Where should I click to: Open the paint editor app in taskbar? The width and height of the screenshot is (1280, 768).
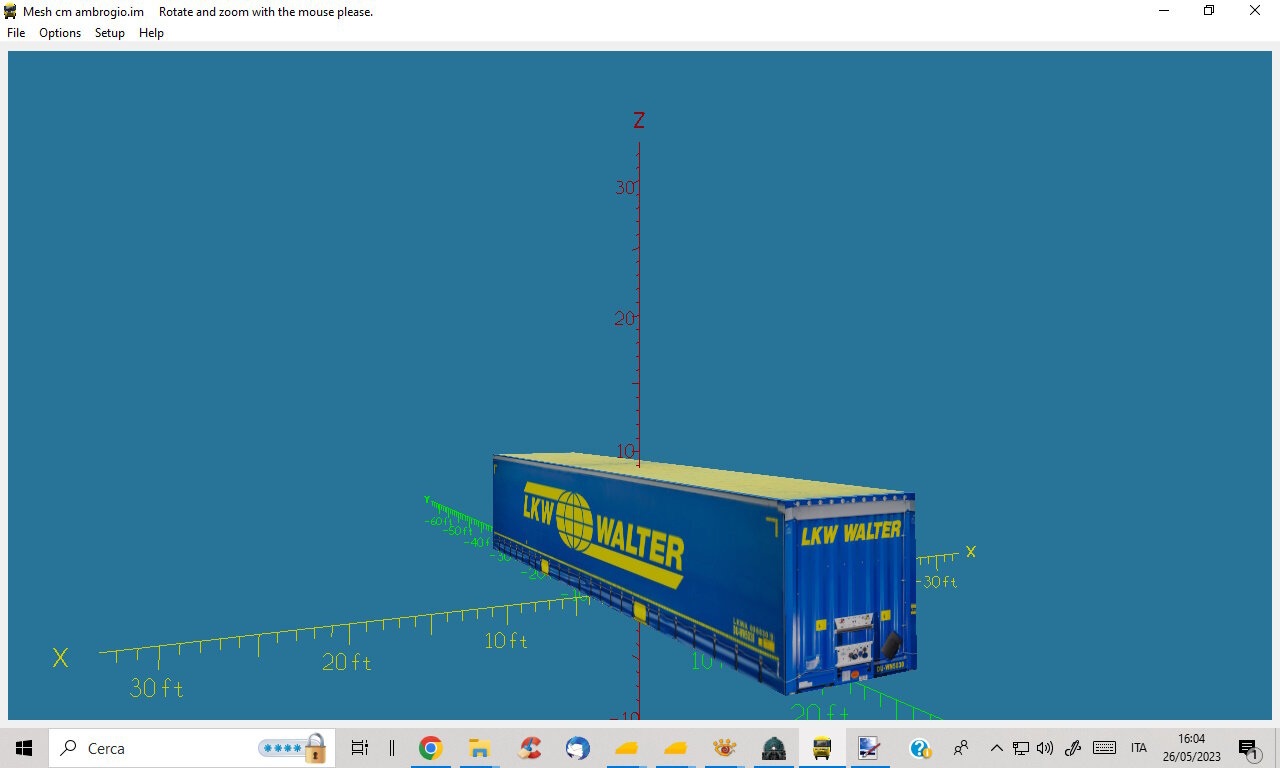point(870,748)
